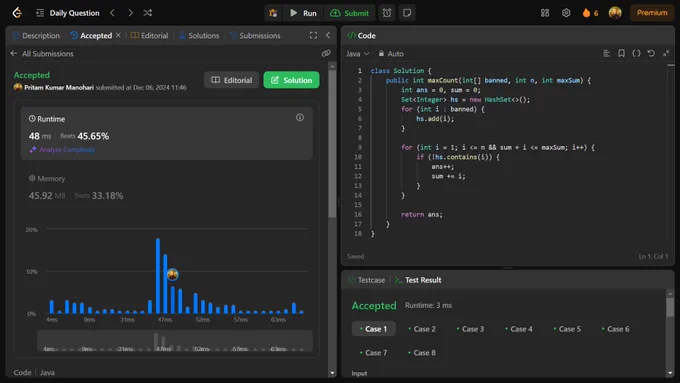This screenshot has width=680, height=383.
Task: Click the Premium button
Action: (652, 13)
